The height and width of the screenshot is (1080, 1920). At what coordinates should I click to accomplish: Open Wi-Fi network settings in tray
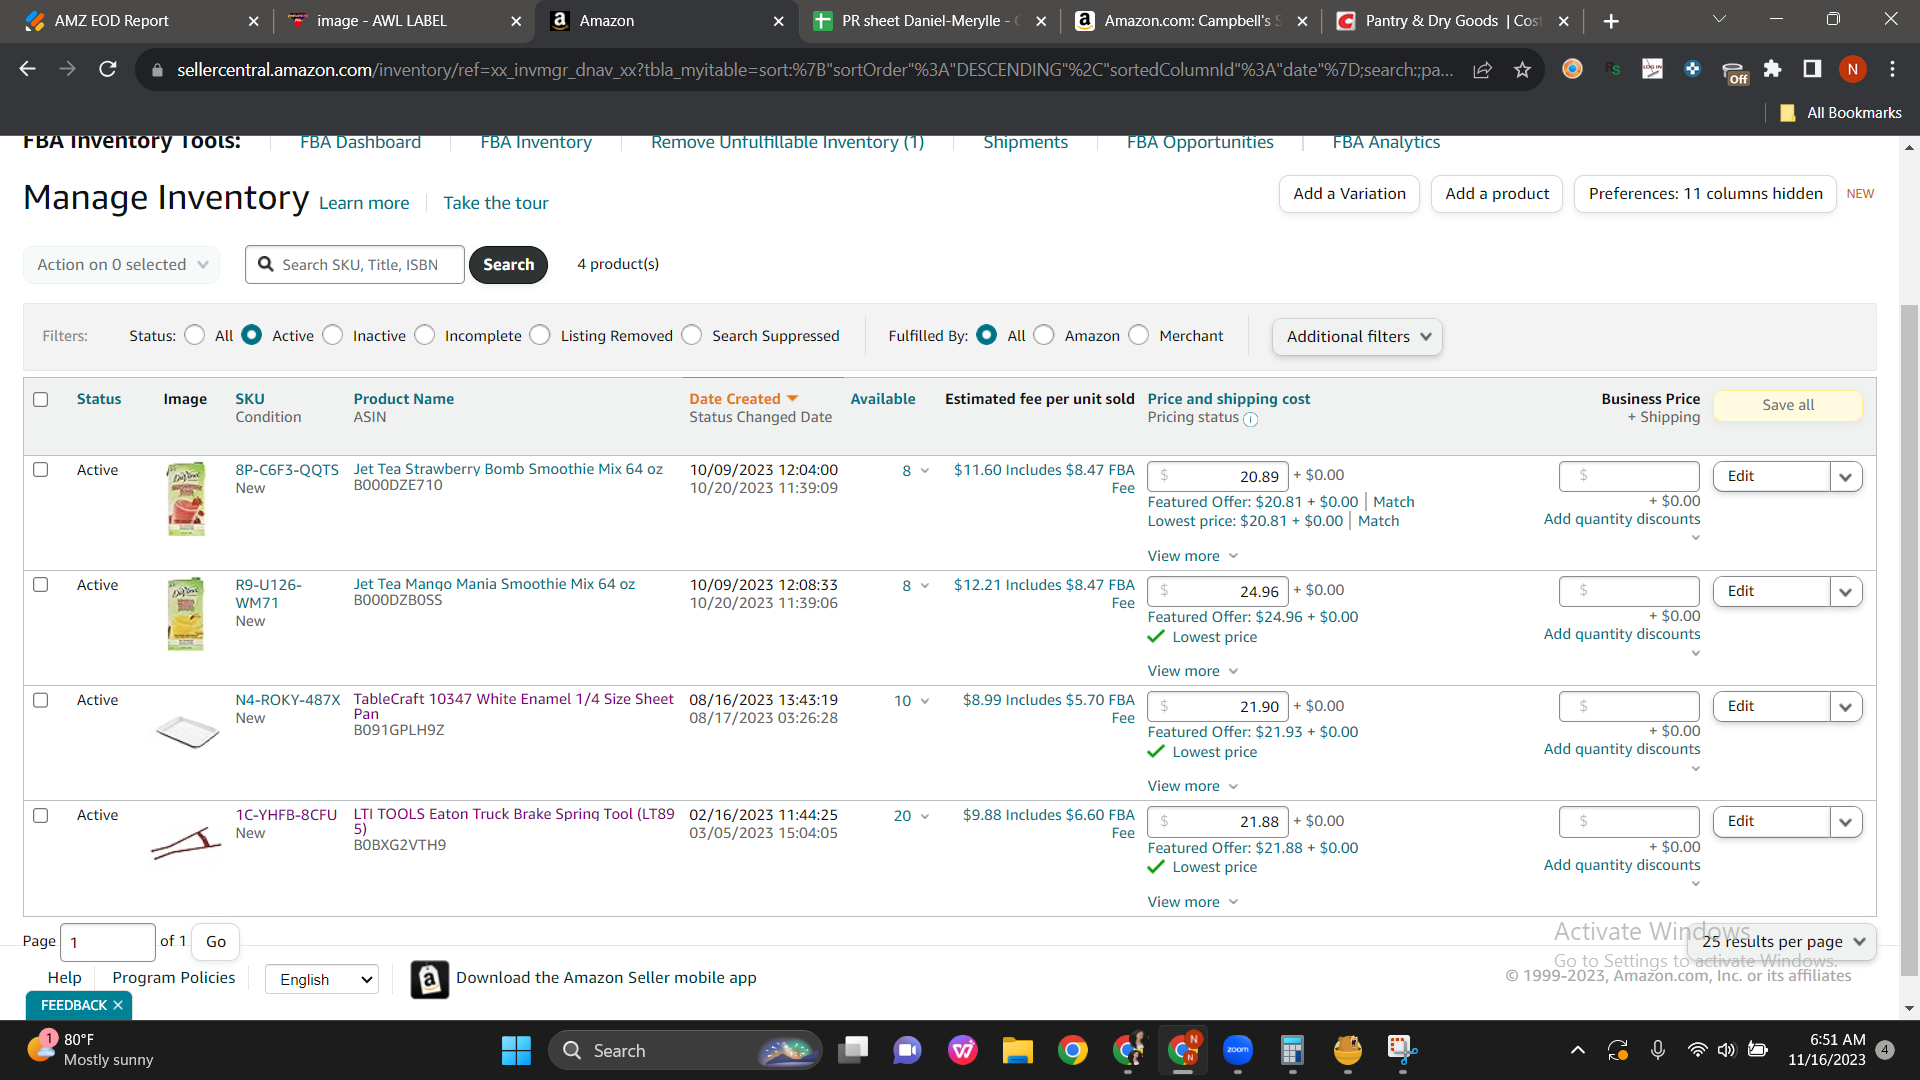pos(1697,1050)
